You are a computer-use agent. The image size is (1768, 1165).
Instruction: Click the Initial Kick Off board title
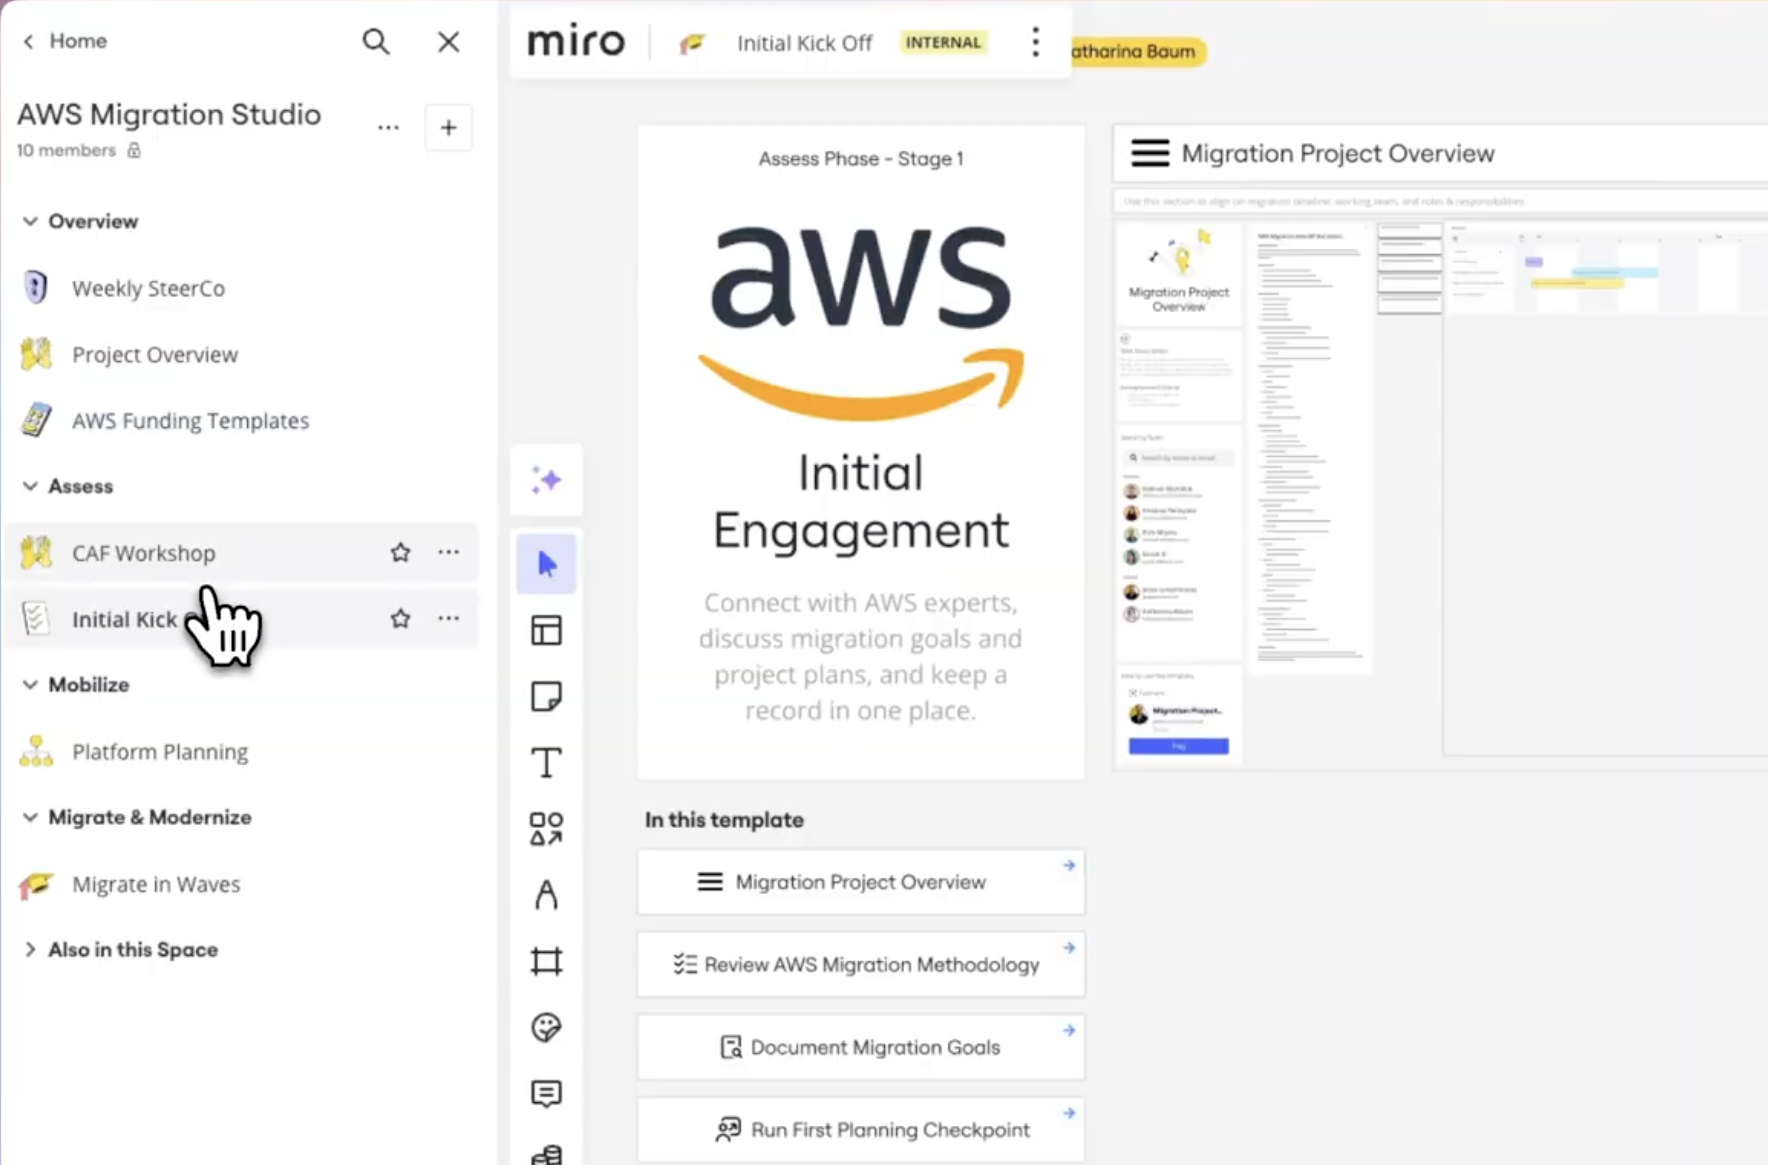pos(804,43)
